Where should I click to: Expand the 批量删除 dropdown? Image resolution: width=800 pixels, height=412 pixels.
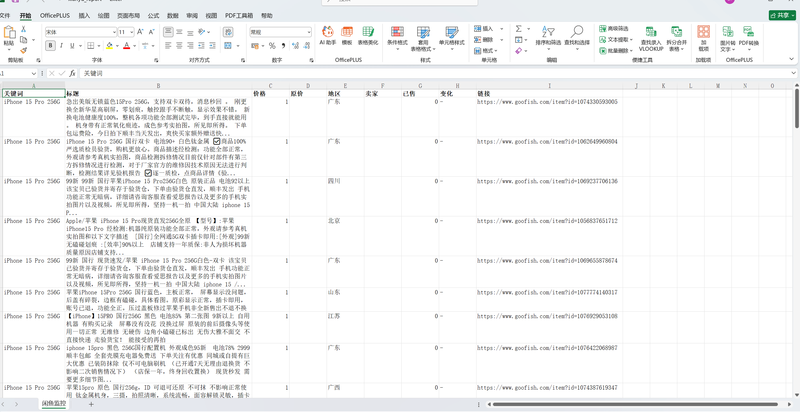[x=632, y=51]
